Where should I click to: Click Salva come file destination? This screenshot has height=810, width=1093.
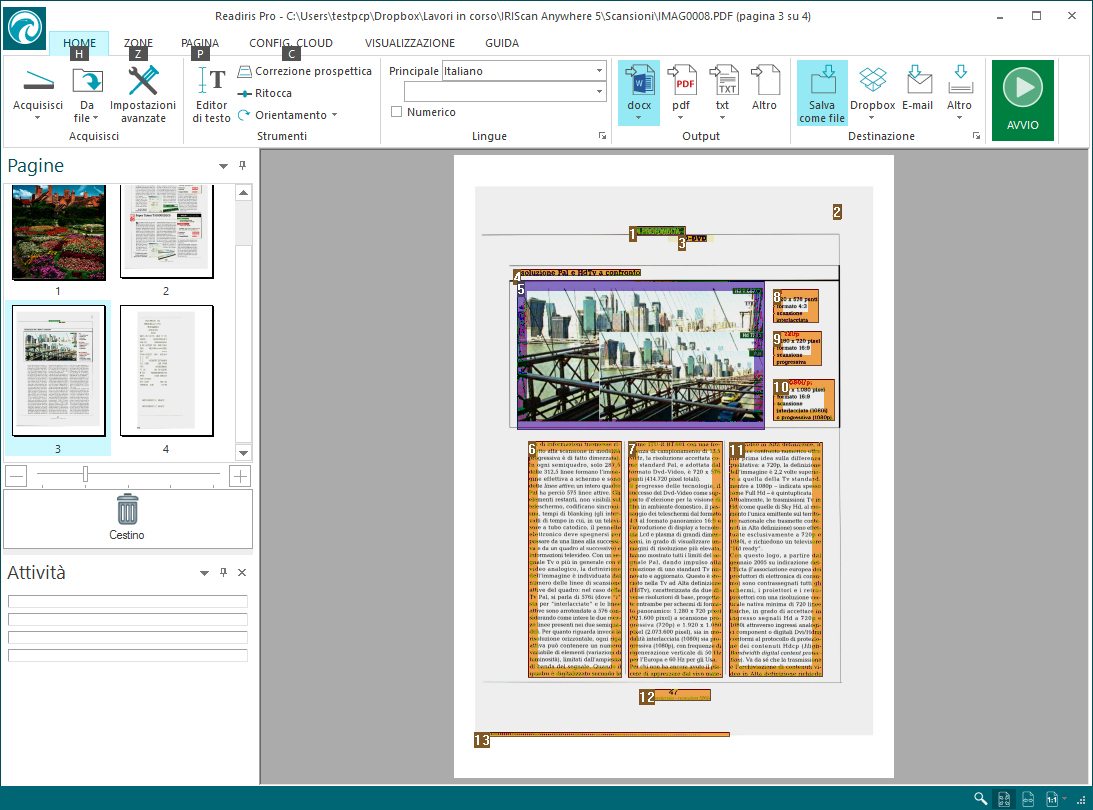click(x=821, y=92)
